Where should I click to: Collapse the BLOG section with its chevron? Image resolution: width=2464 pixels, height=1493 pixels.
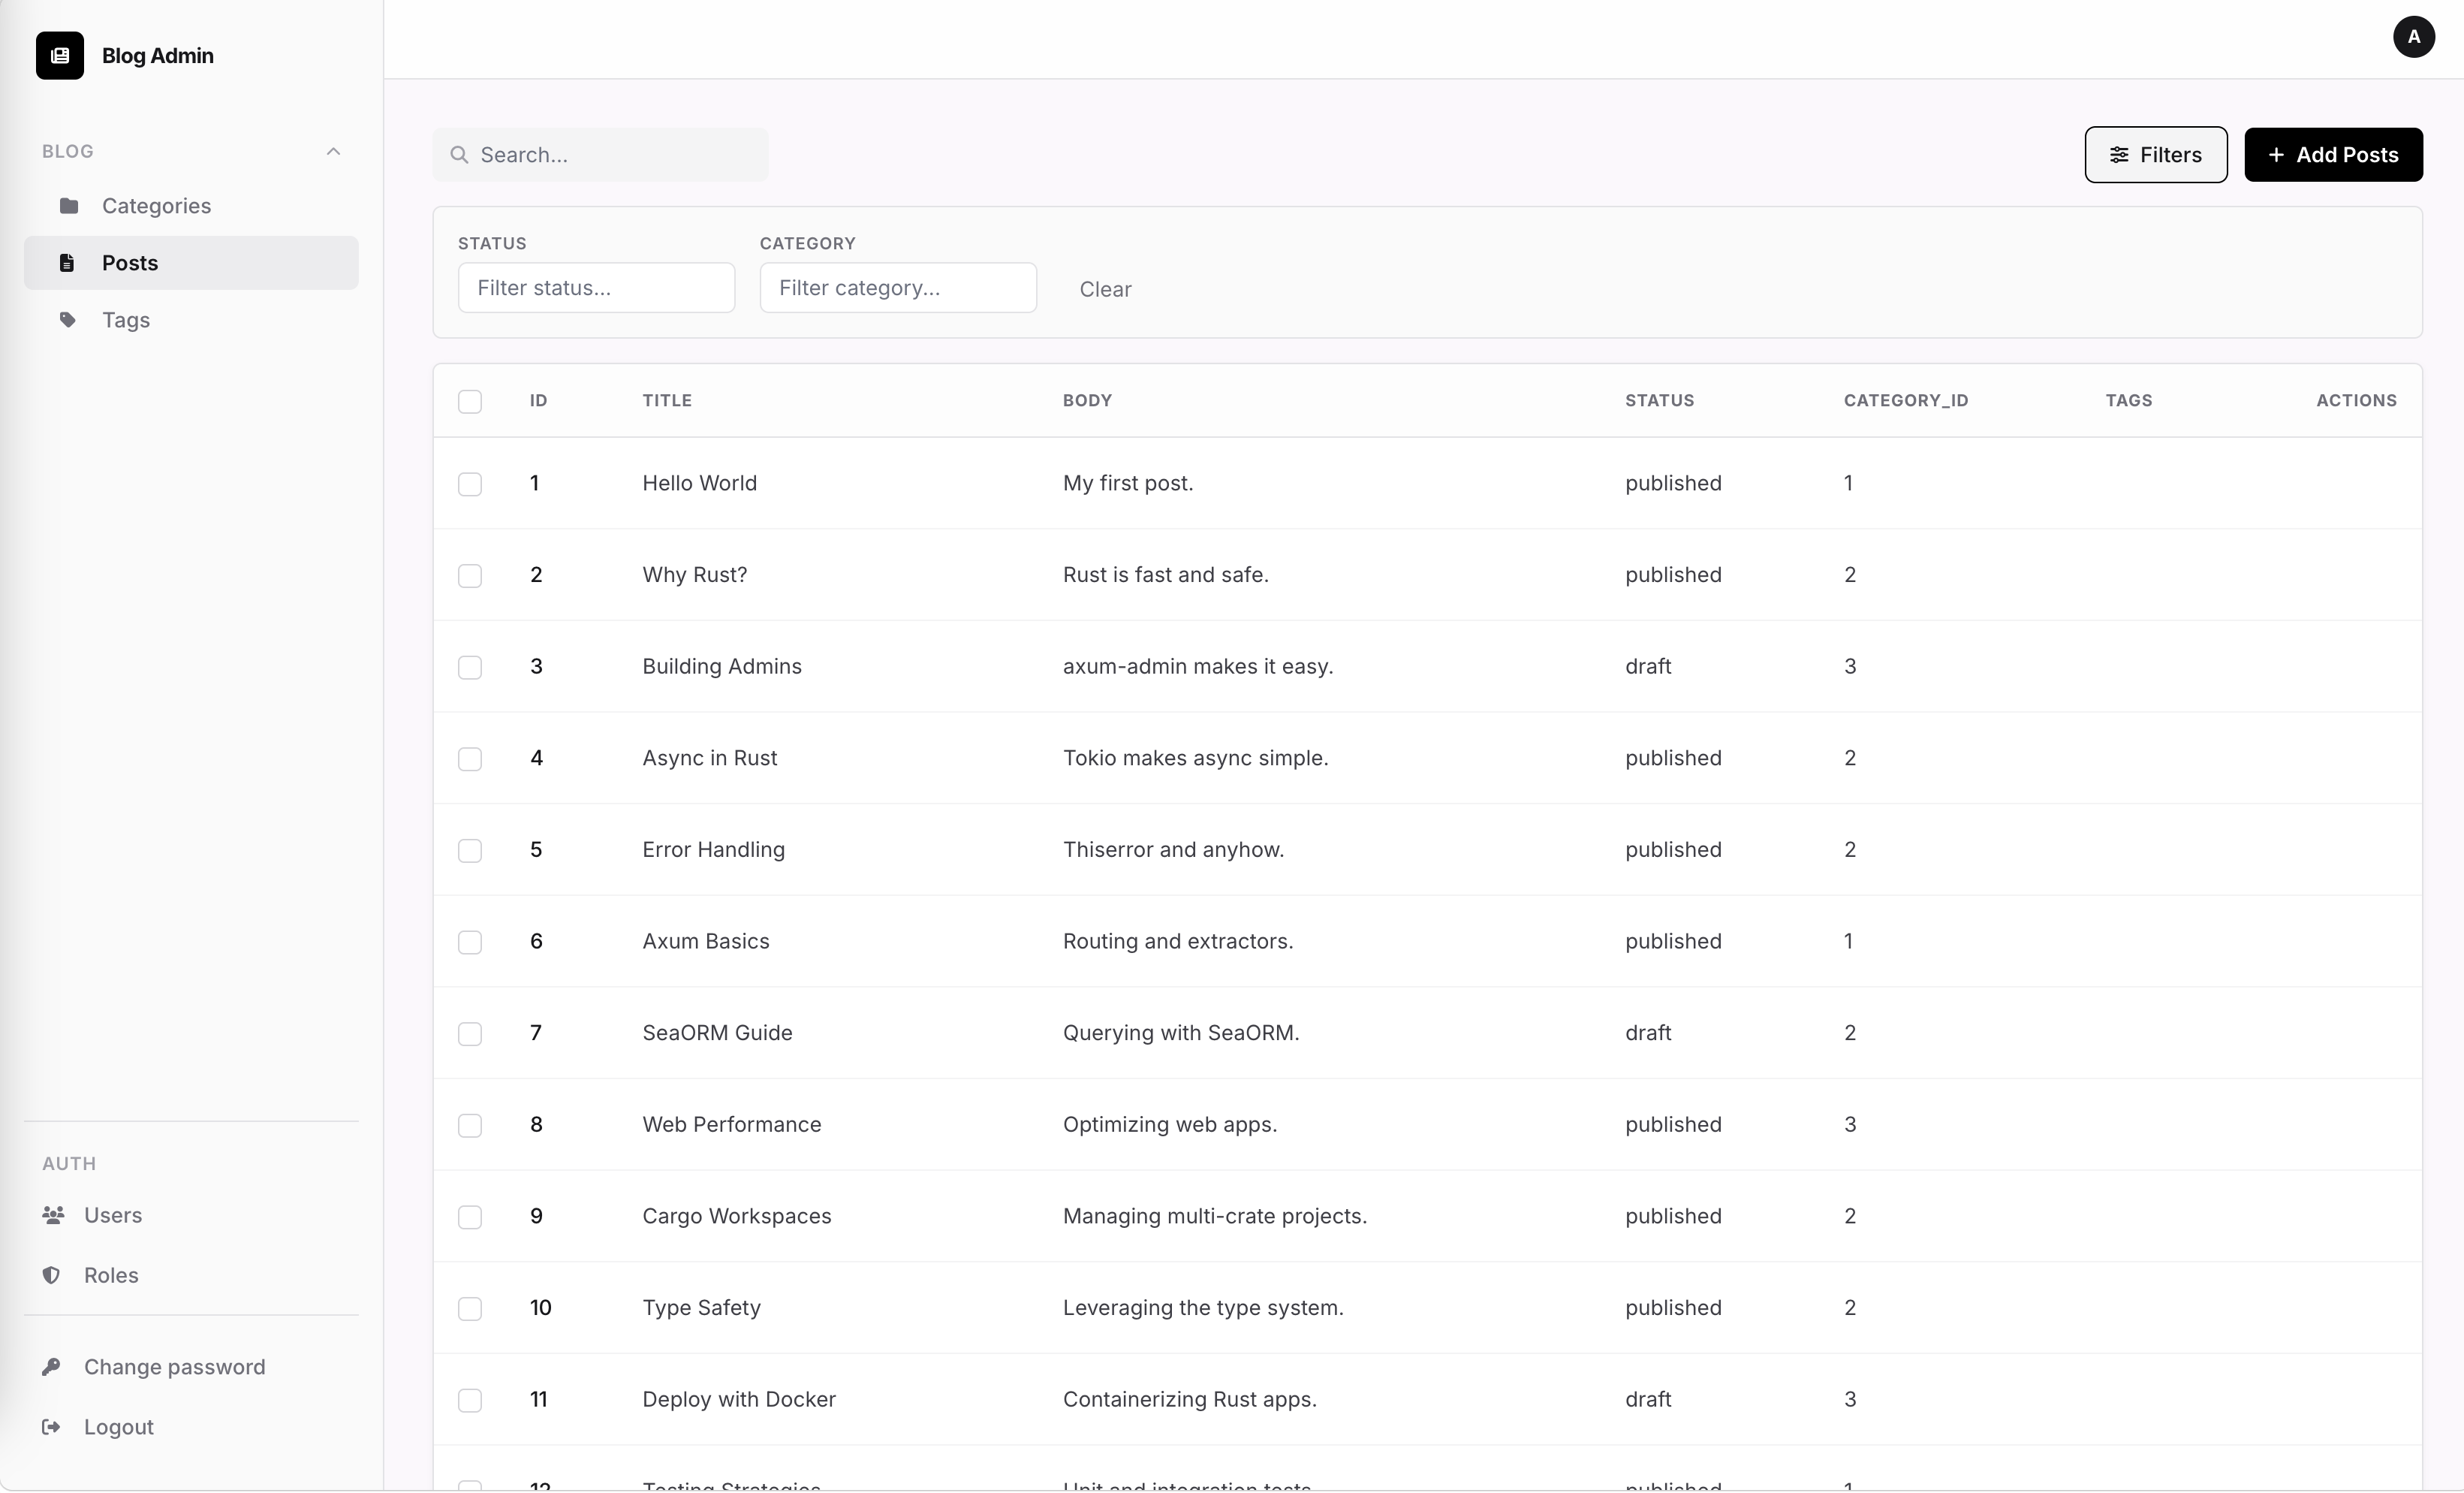point(334,151)
